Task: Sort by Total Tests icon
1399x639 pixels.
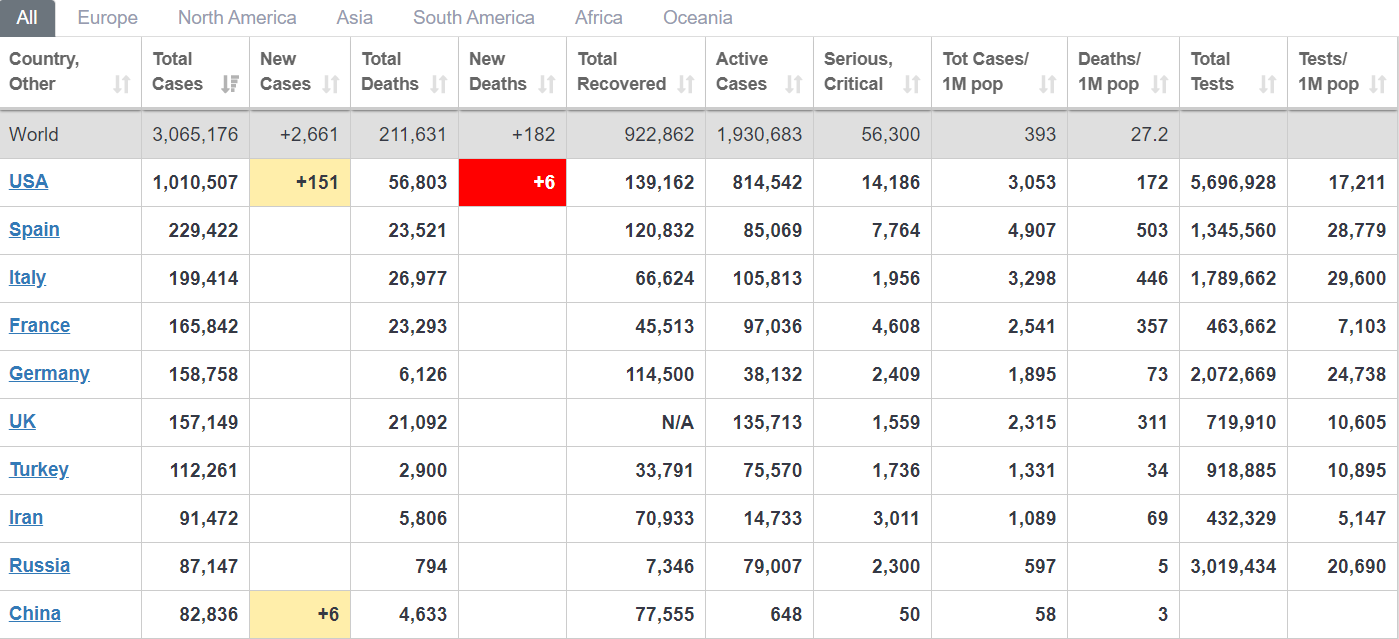Action: (x=1268, y=84)
